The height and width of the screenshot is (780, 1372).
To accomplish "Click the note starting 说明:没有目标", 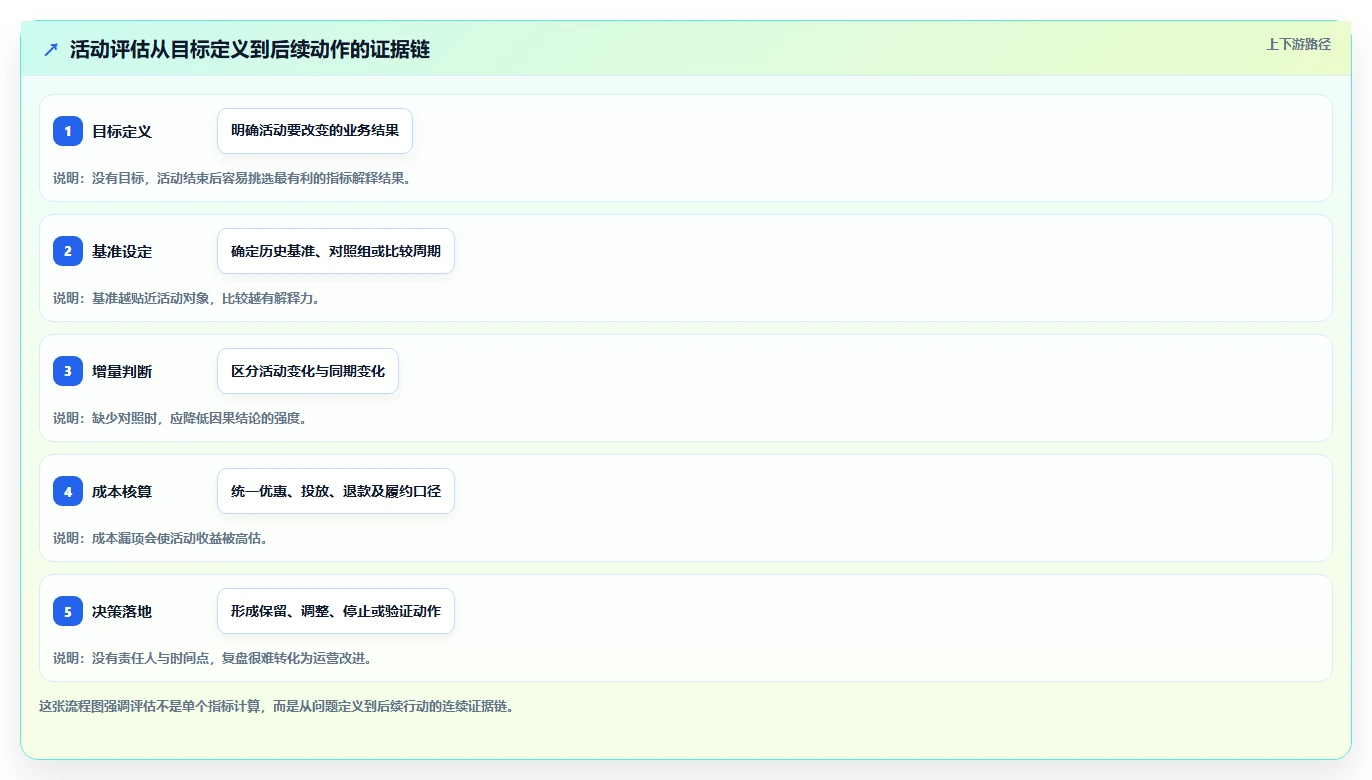I will coord(232,178).
